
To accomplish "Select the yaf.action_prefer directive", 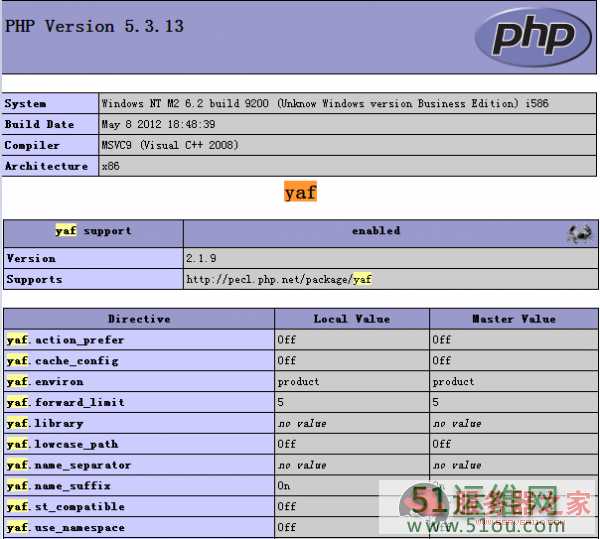I will (139, 340).
